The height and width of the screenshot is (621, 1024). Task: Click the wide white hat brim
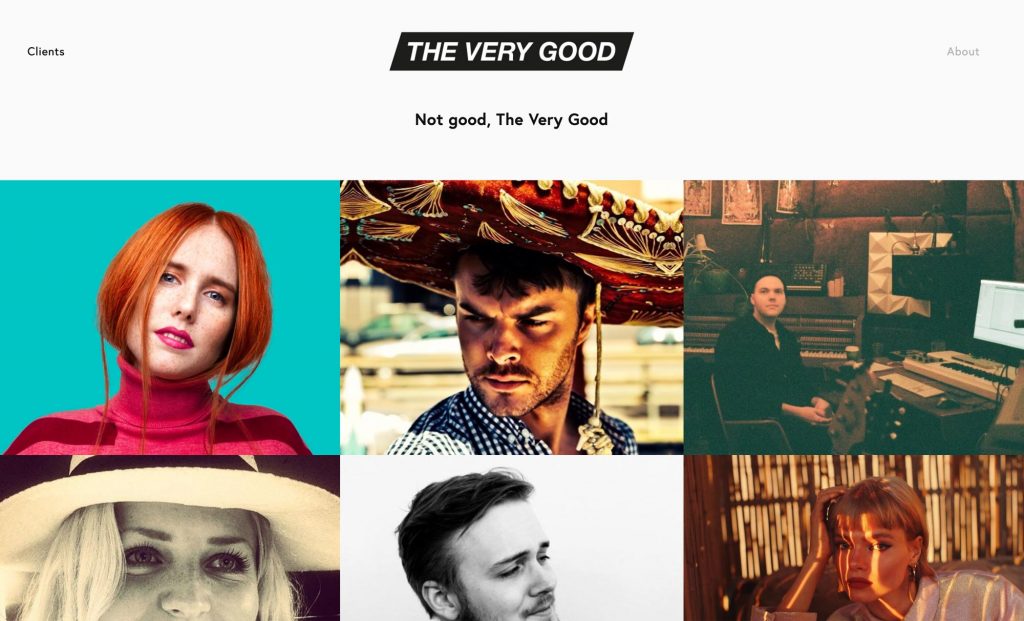pos(170,504)
